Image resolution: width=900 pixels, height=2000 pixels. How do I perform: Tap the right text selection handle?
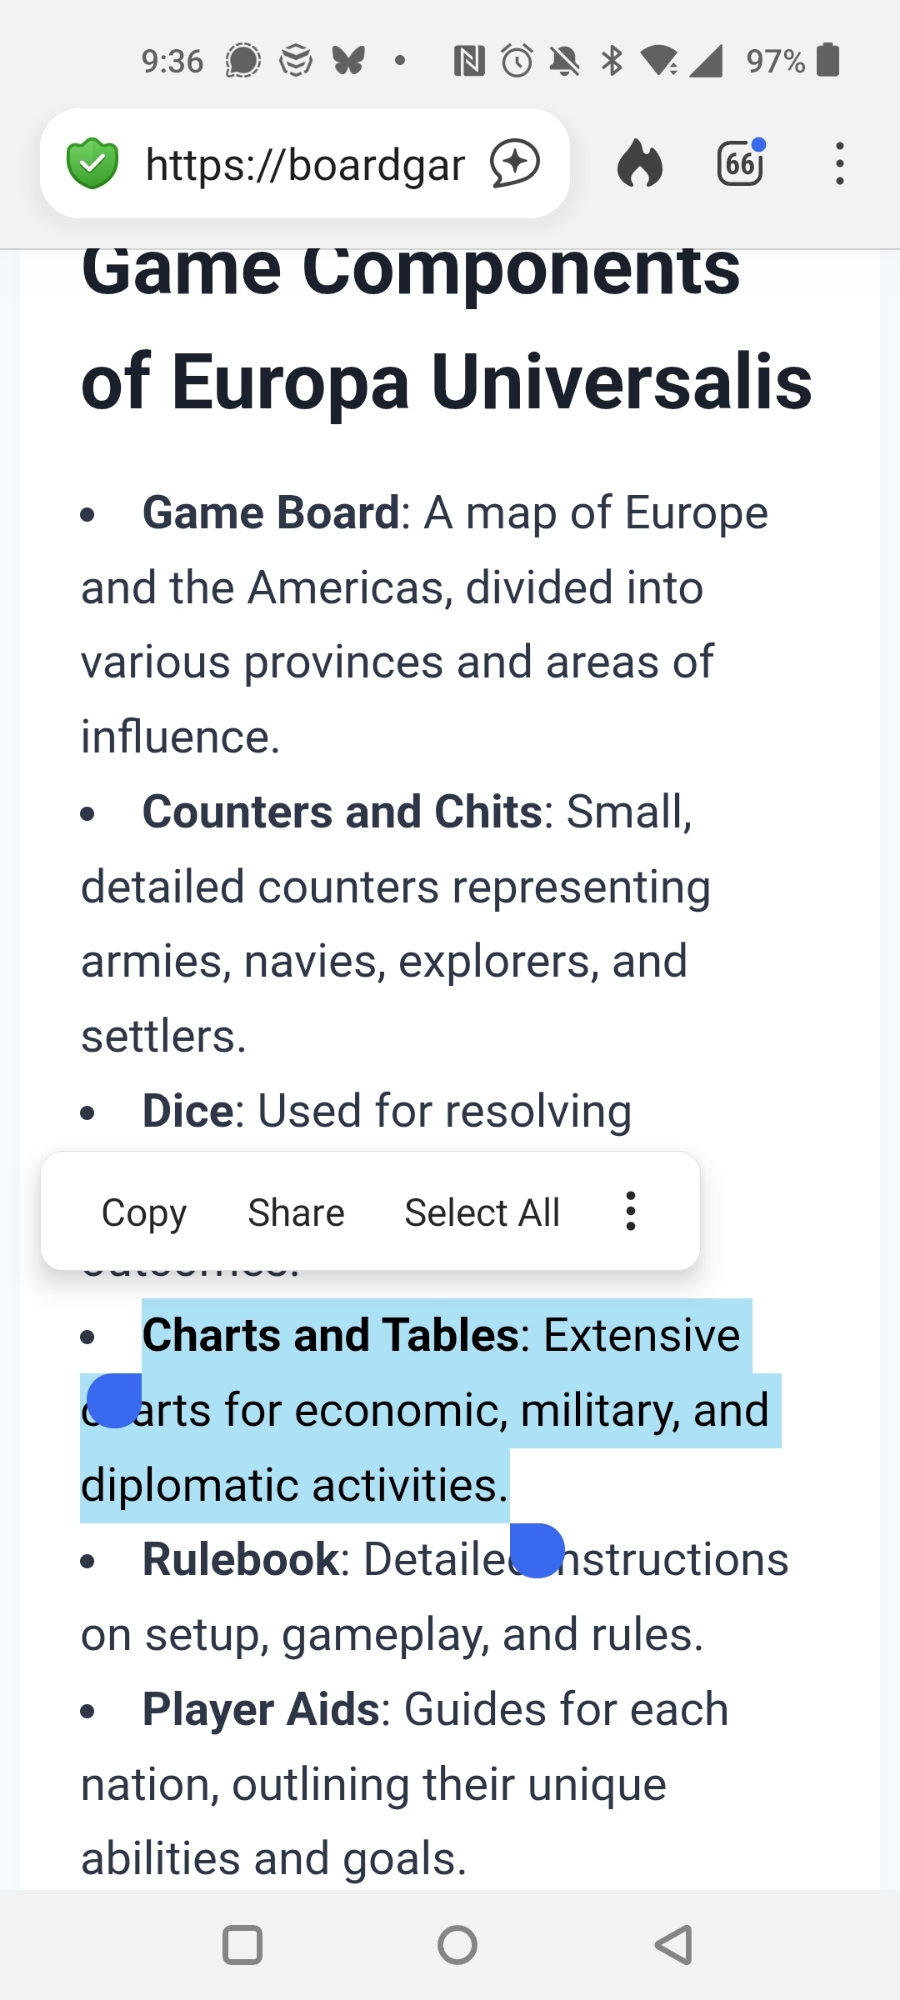(x=537, y=1550)
